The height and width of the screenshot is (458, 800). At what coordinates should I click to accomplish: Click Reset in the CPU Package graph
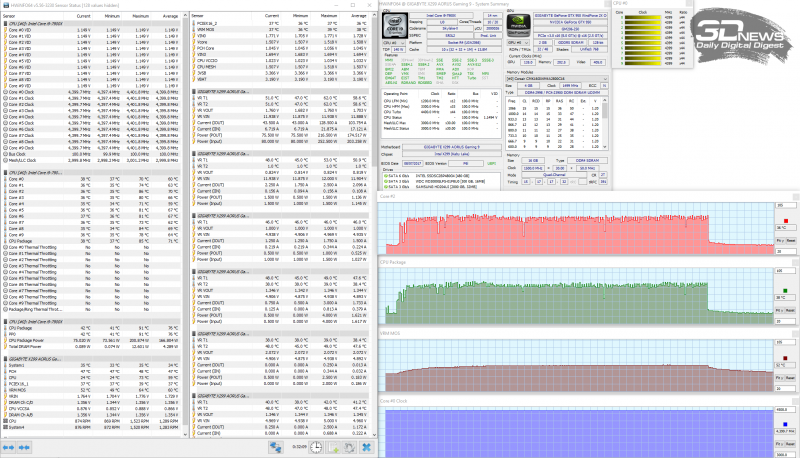[x=791, y=310]
